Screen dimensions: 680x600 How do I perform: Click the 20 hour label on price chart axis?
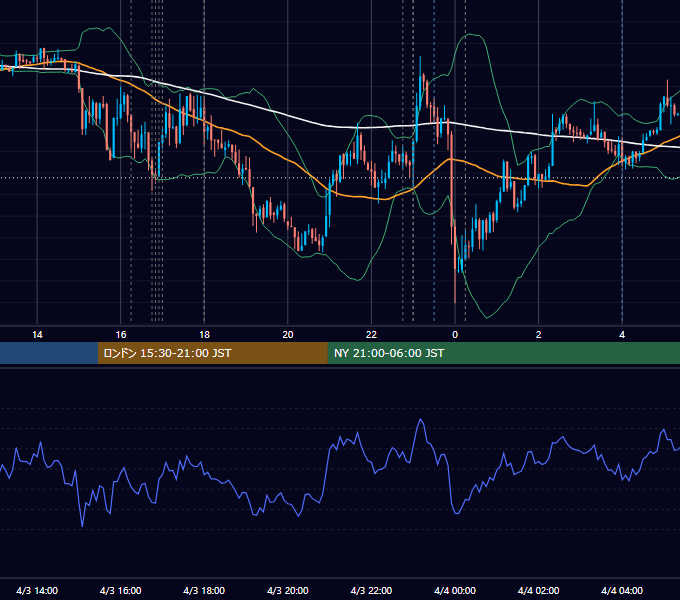click(x=288, y=335)
